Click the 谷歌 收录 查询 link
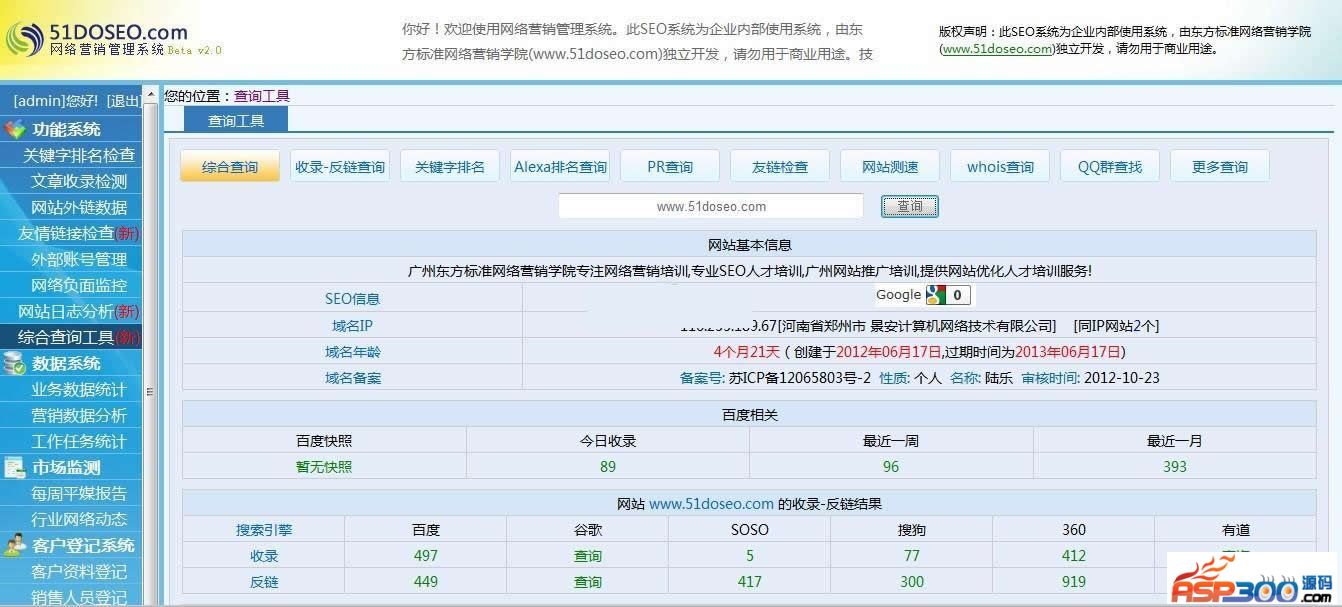The image size is (1342, 607). (x=588, y=556)
